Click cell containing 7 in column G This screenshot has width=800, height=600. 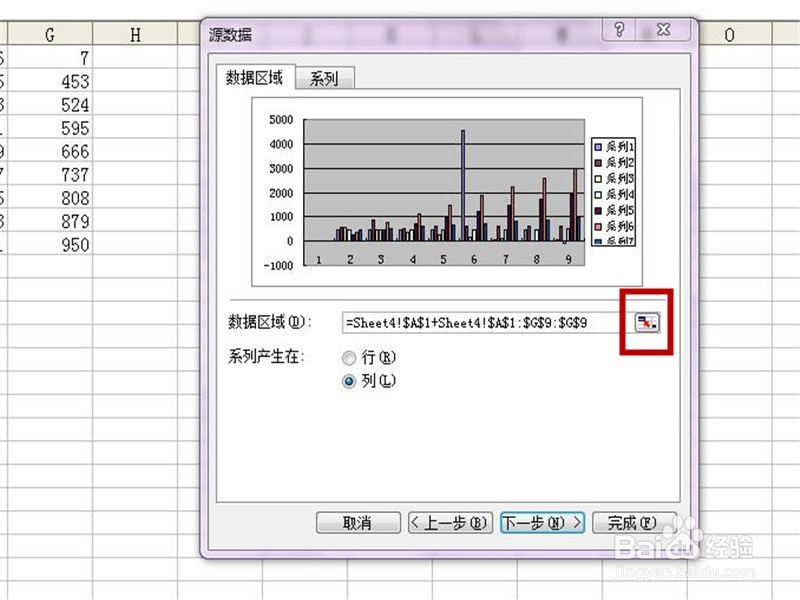(50, 58)
